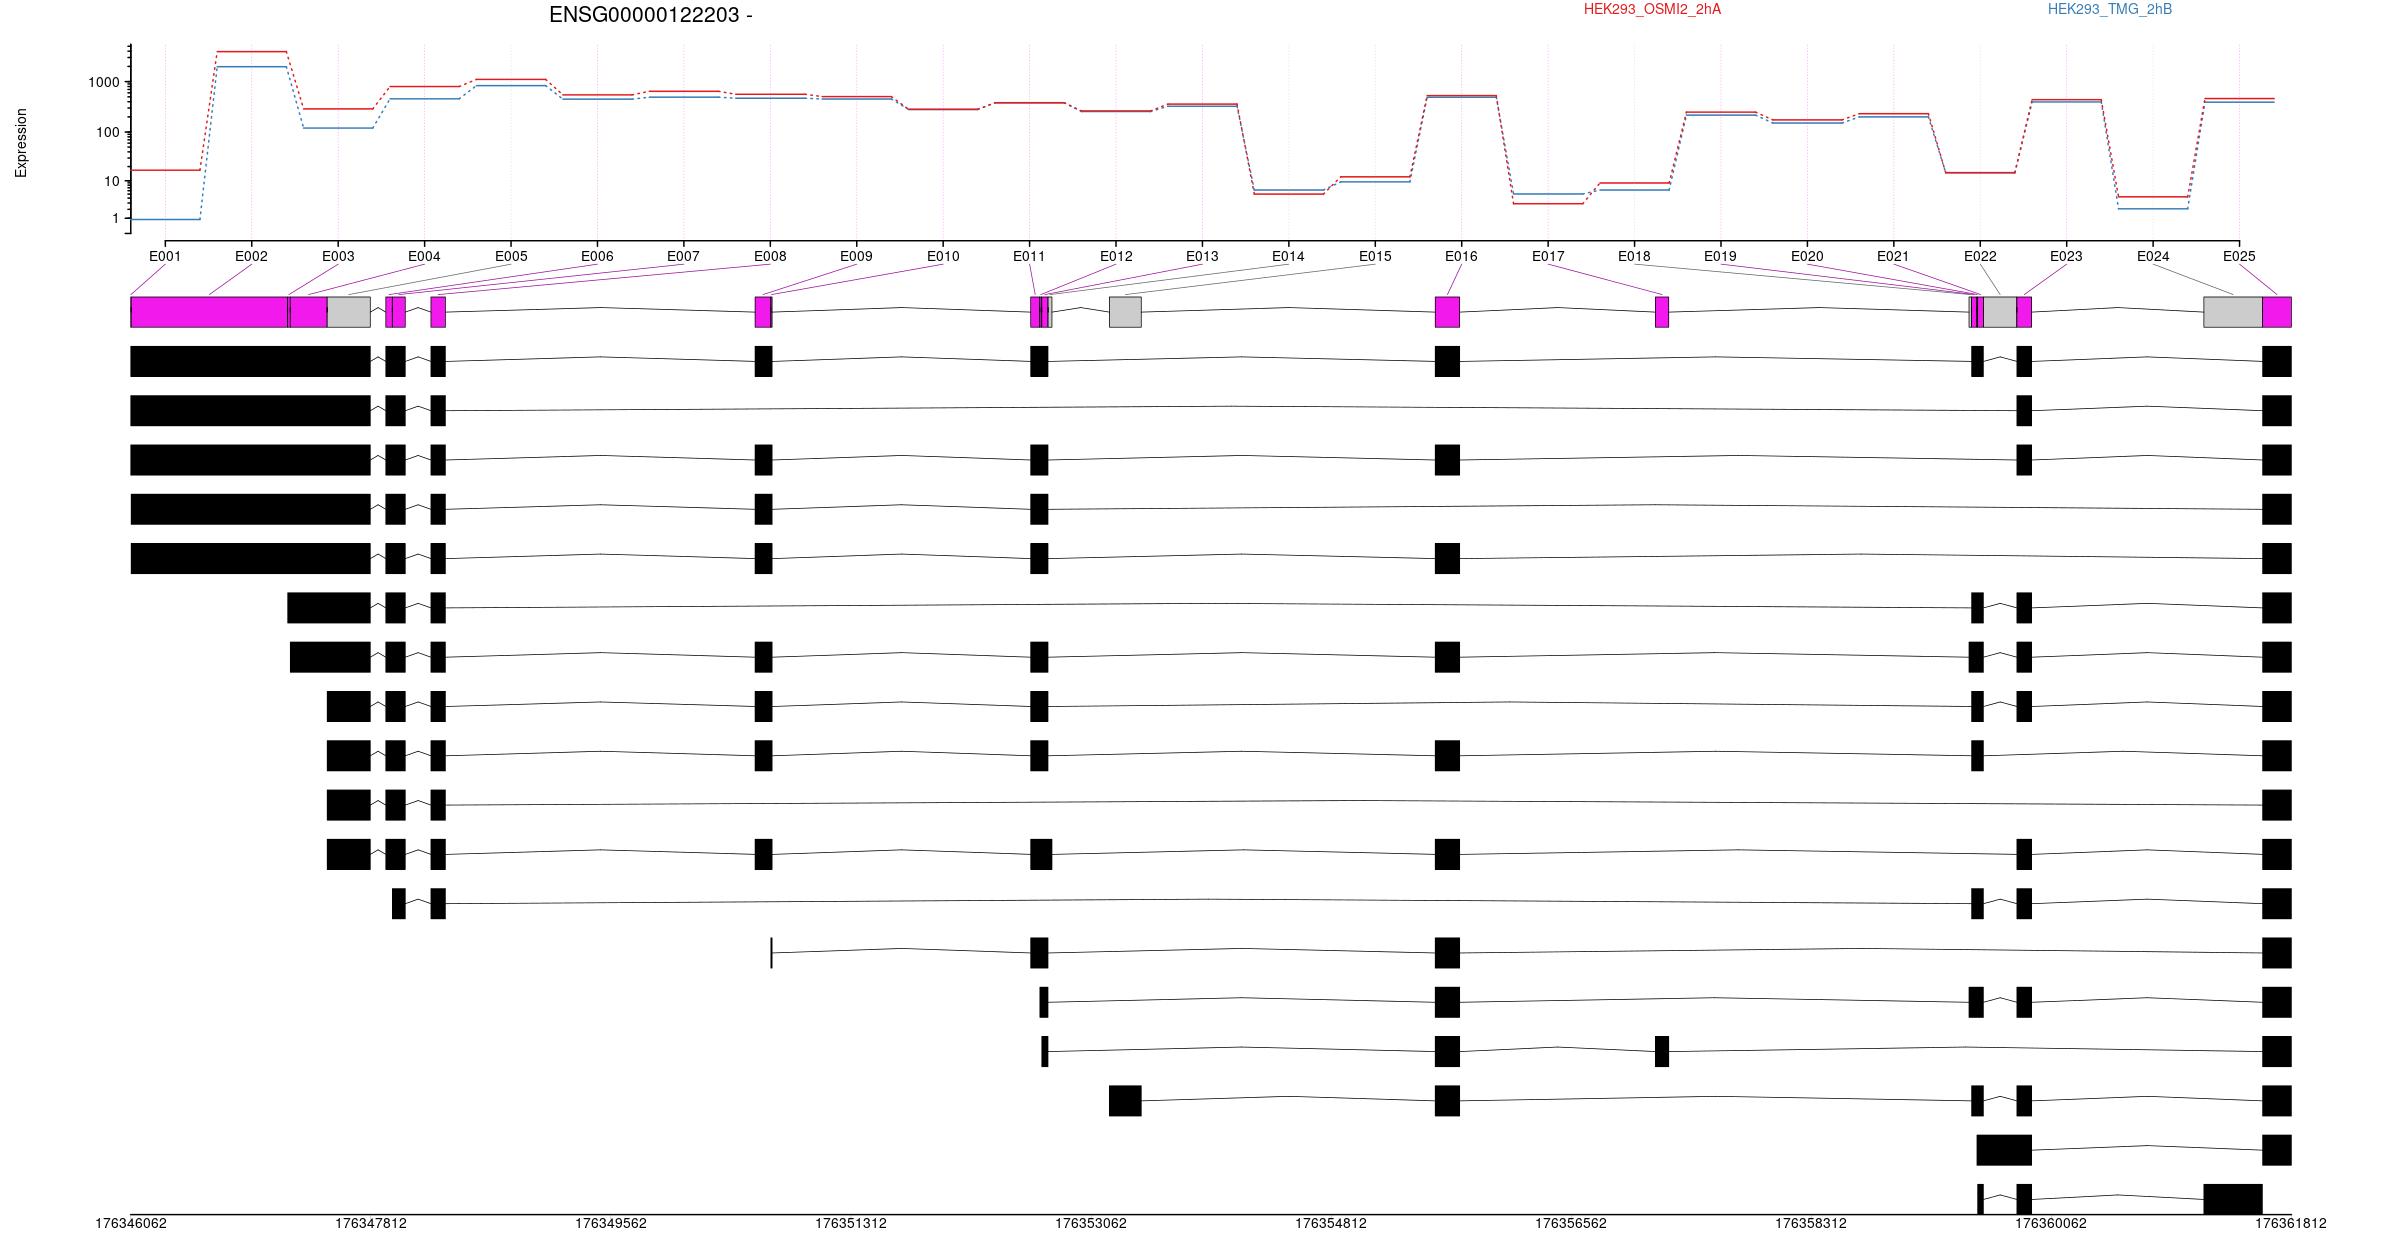This screenshot has width=2400, height=1239.
Task: Click exon label E003
Action: [338, 256]
